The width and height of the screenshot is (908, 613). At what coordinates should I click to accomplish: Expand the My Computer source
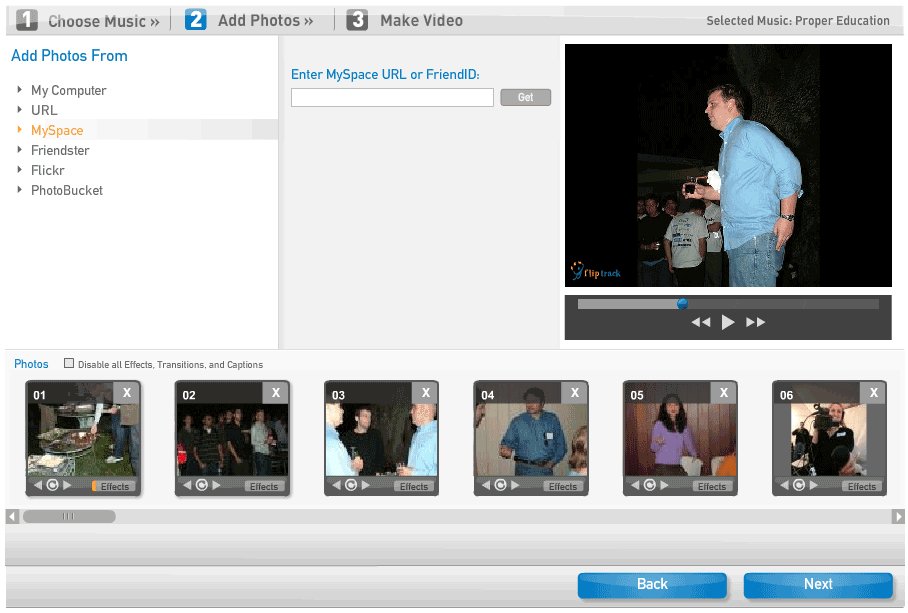[68, 90]
